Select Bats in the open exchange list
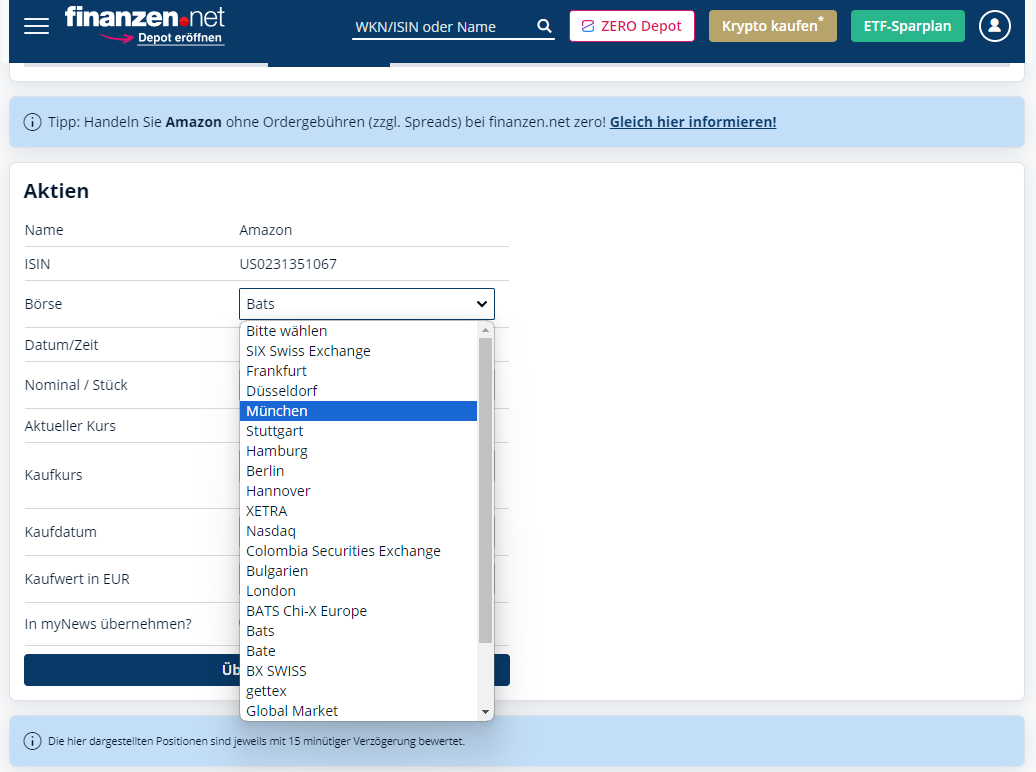This screenshot has height=772, width=1036. pos(358,631)
